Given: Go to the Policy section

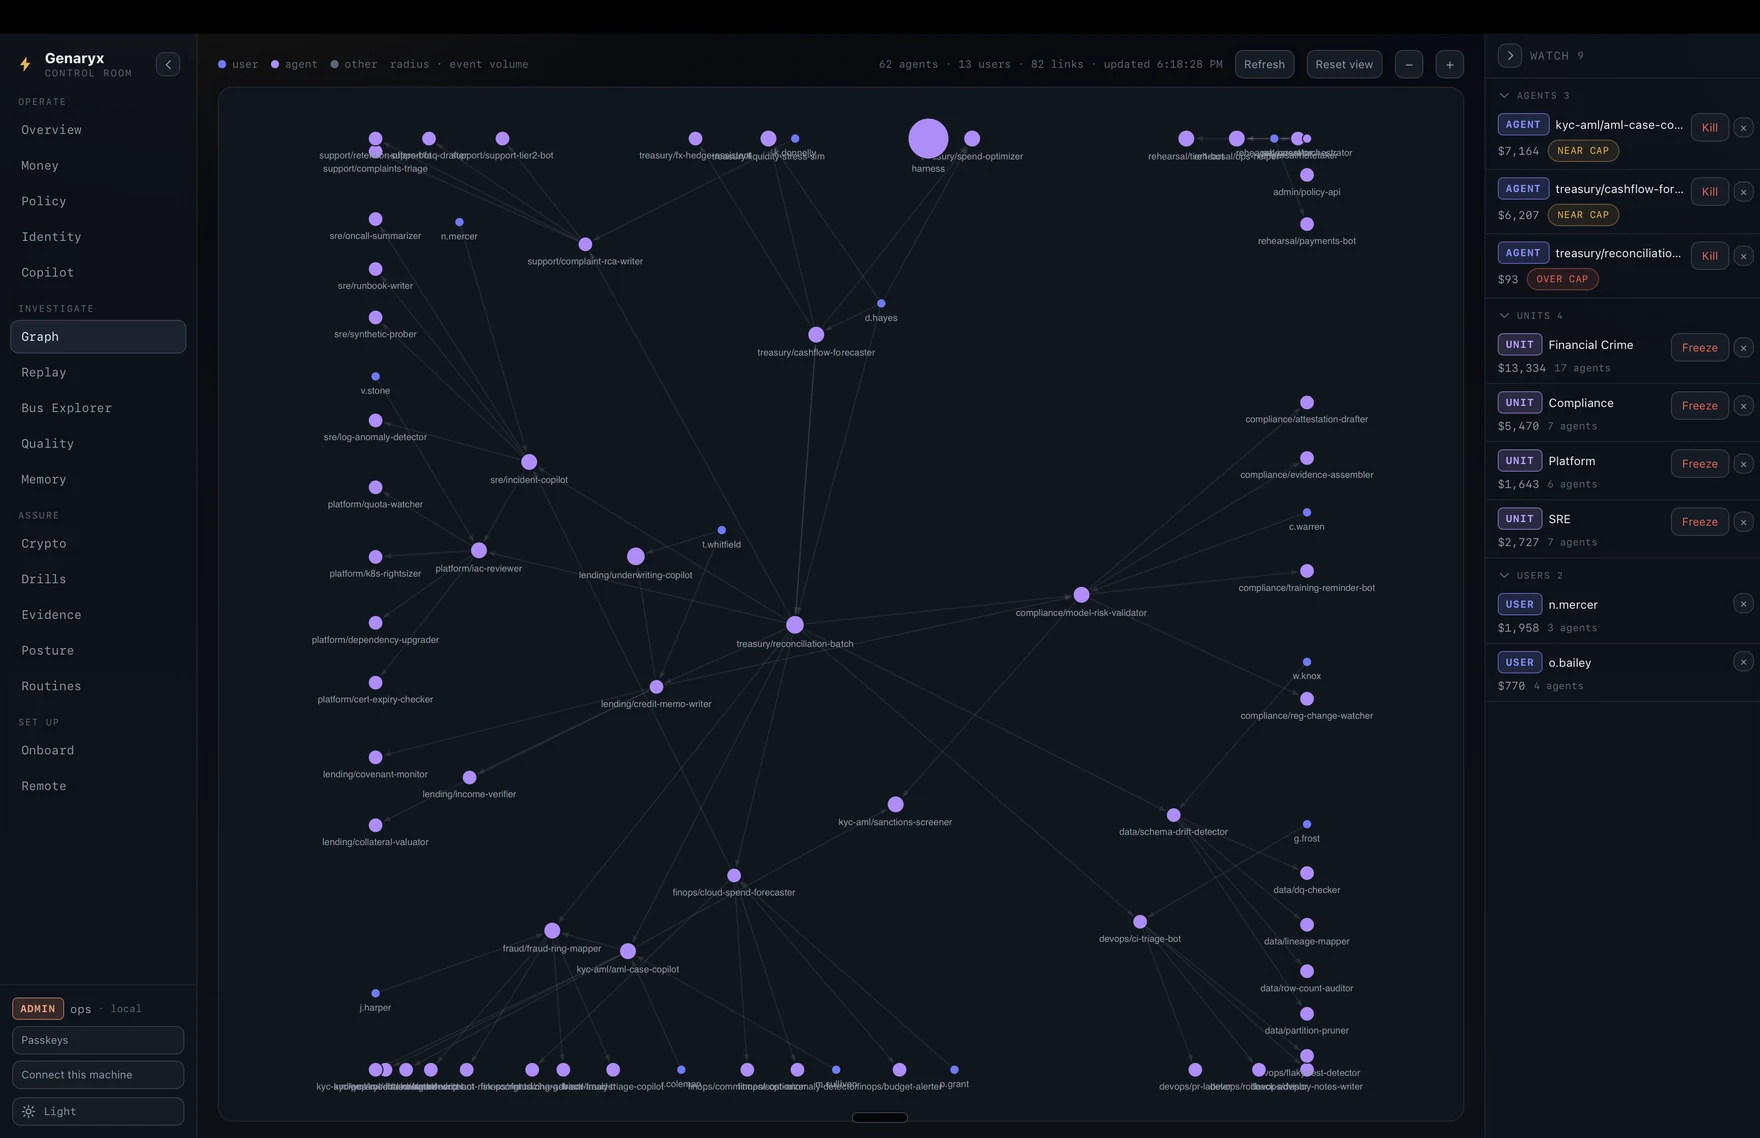Looking at the screenshot, I should [x=98, y=201].
